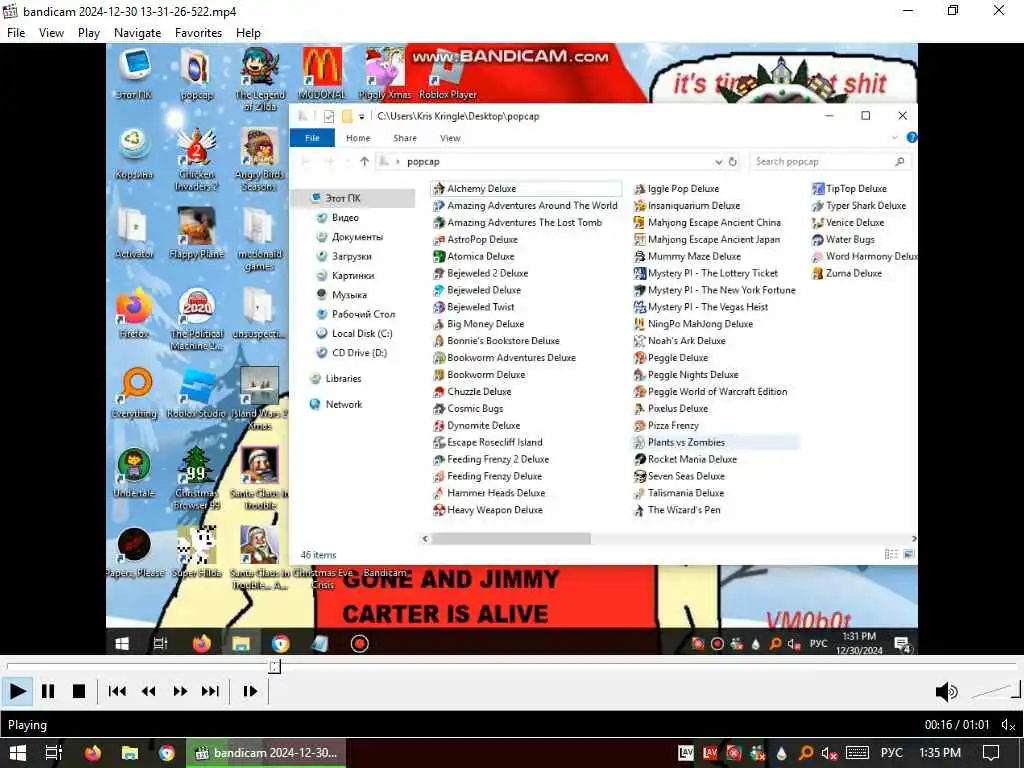Click the player's title bar application icon
This screenshot has height=768, width=1024.
10,11
